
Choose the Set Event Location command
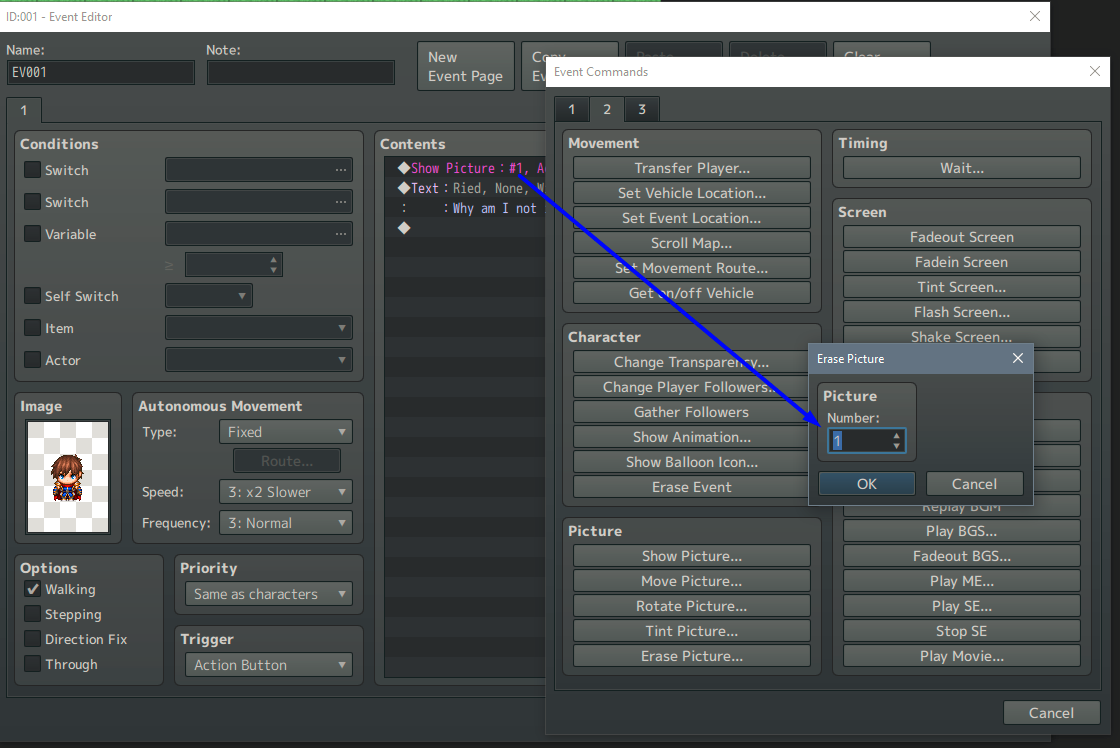[x=691, y=218]
